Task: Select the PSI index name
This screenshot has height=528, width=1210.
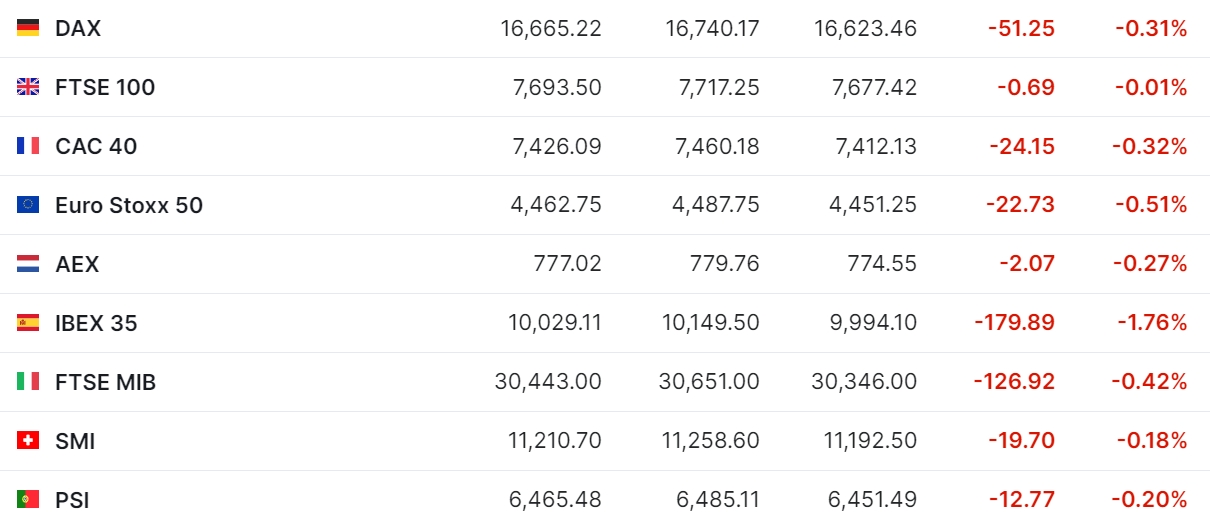Action: click(x=72, y=499)
